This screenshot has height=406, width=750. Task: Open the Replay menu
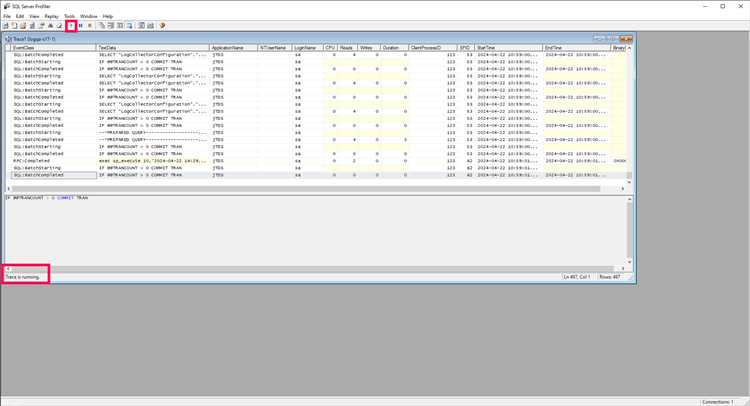tap(51, 16)
